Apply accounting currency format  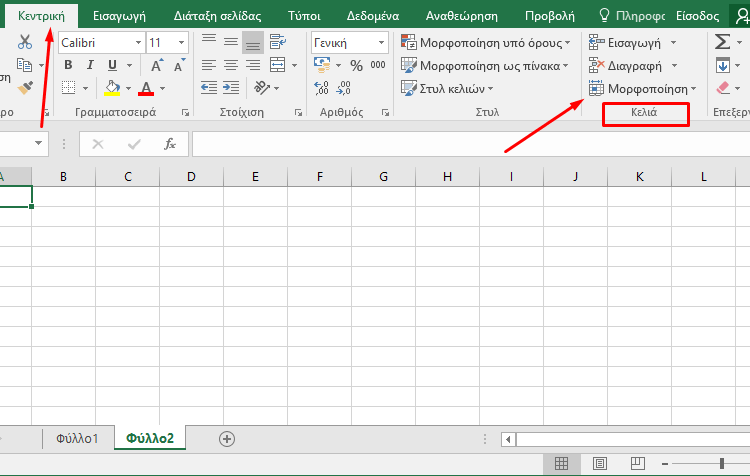pyautogui.click(x=322, y=65)
